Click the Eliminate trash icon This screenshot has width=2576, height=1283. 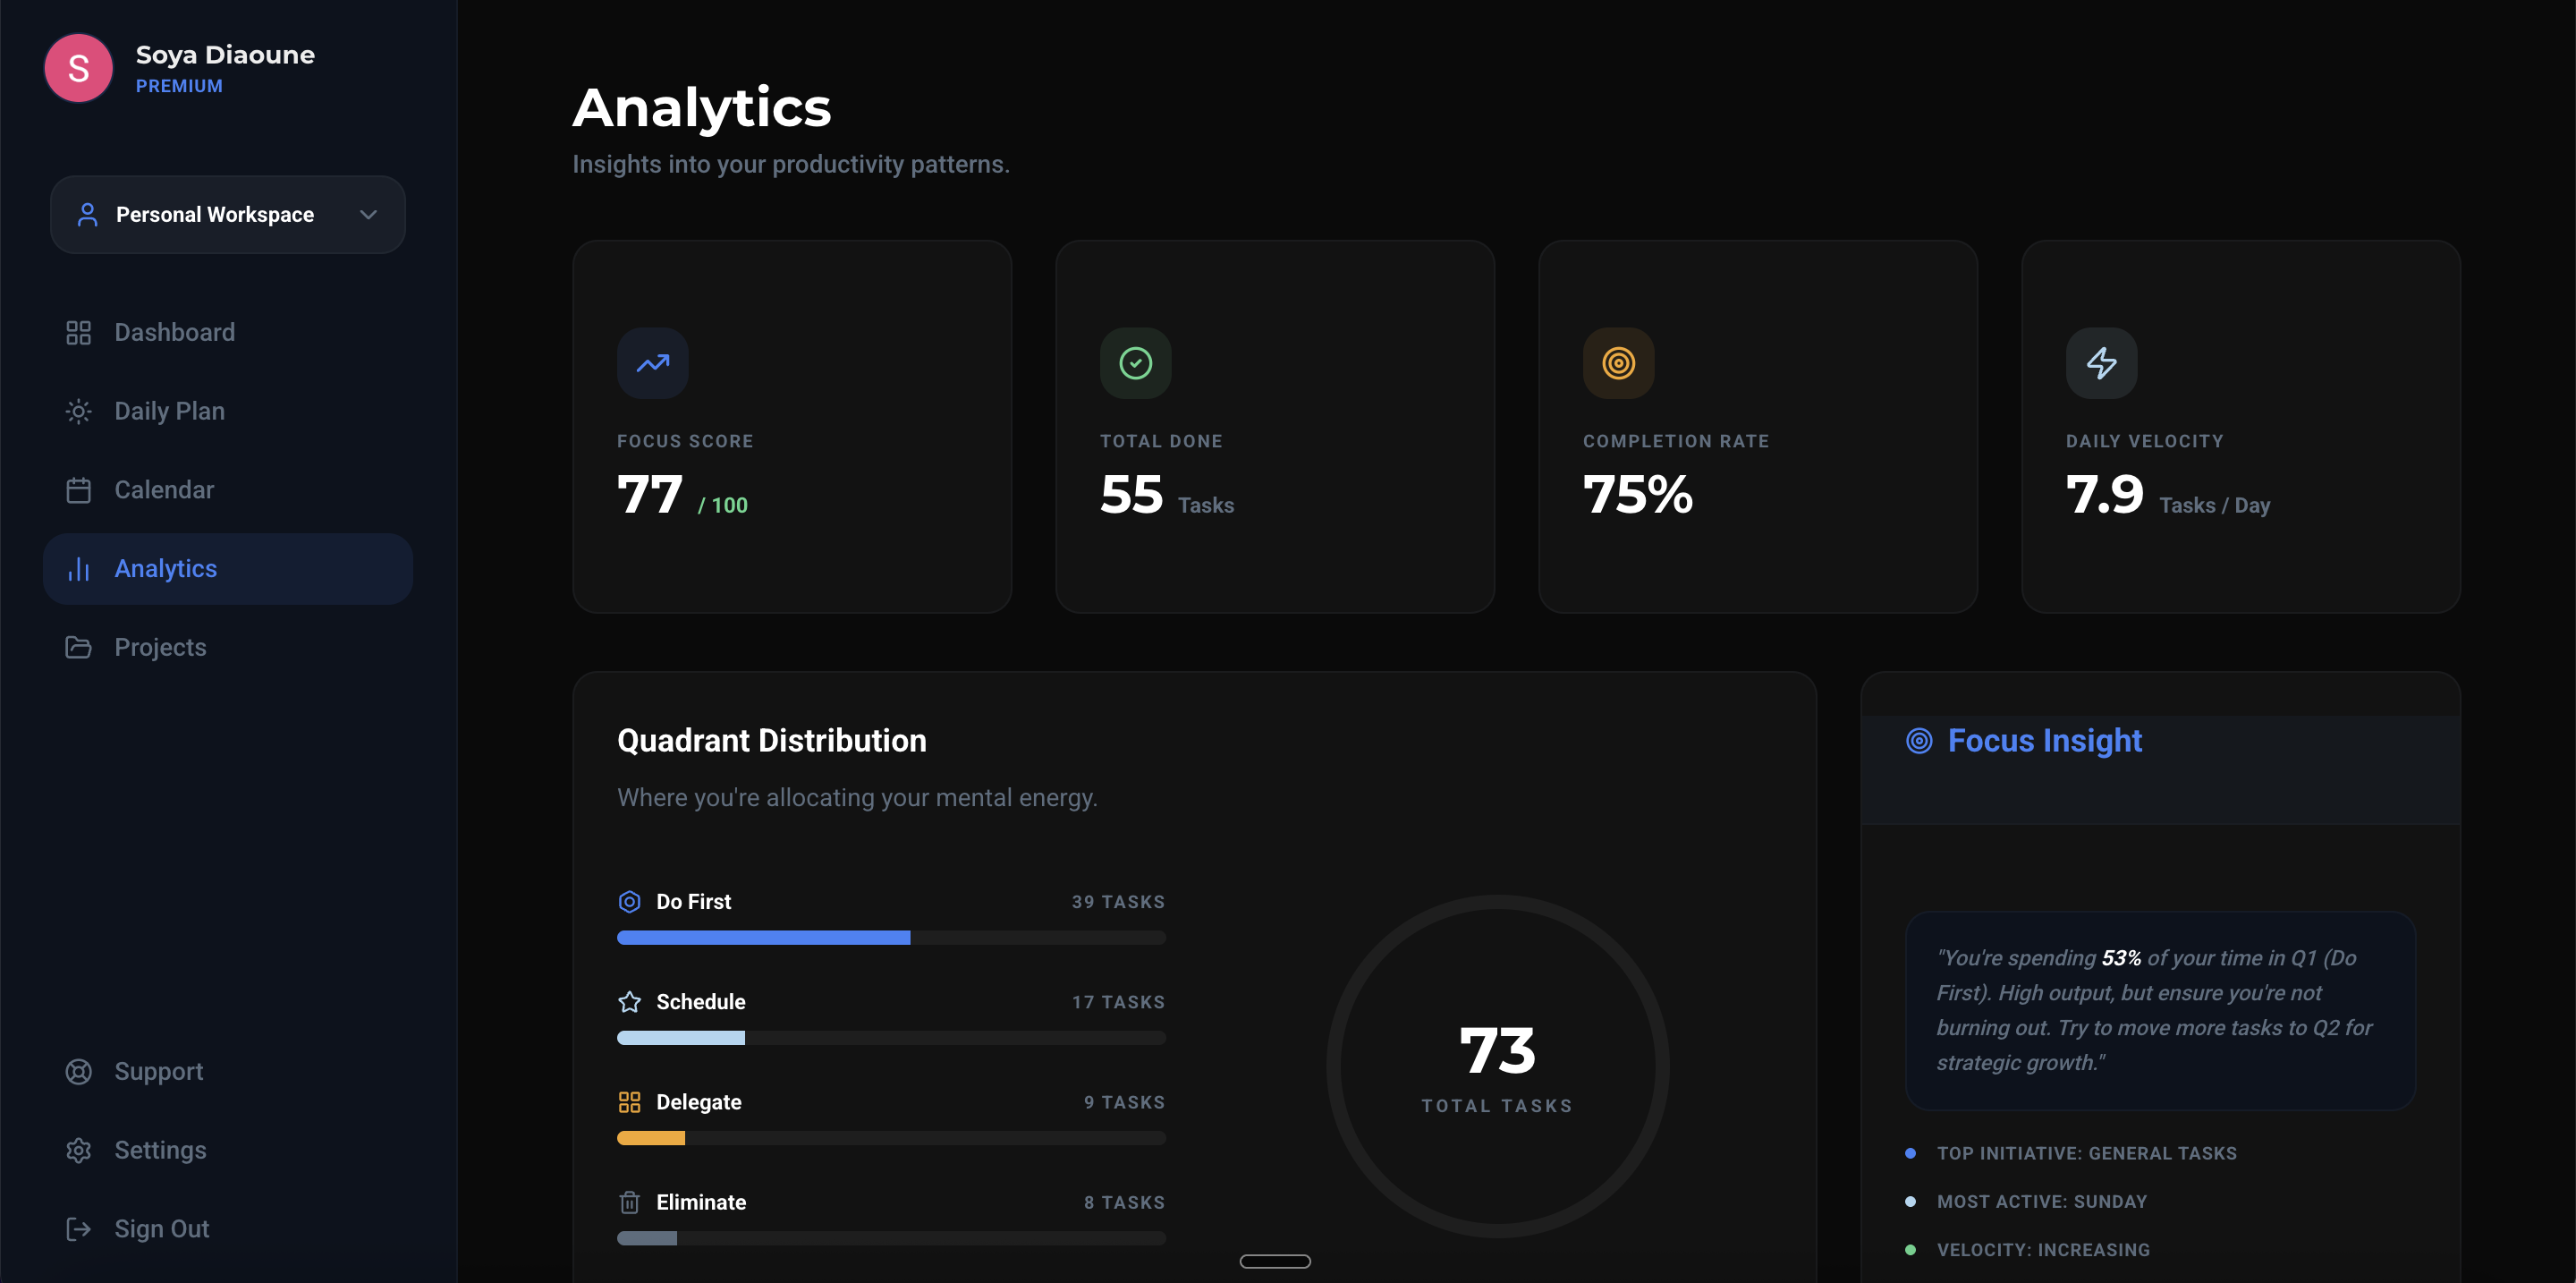pos(629,1202)
